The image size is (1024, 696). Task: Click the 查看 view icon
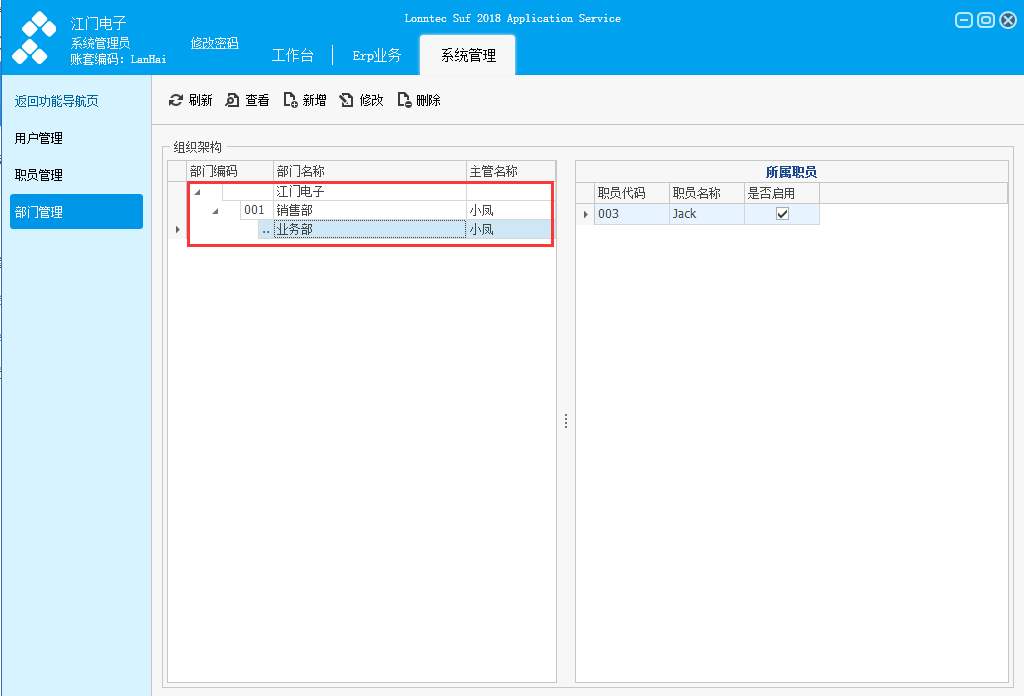232,100
